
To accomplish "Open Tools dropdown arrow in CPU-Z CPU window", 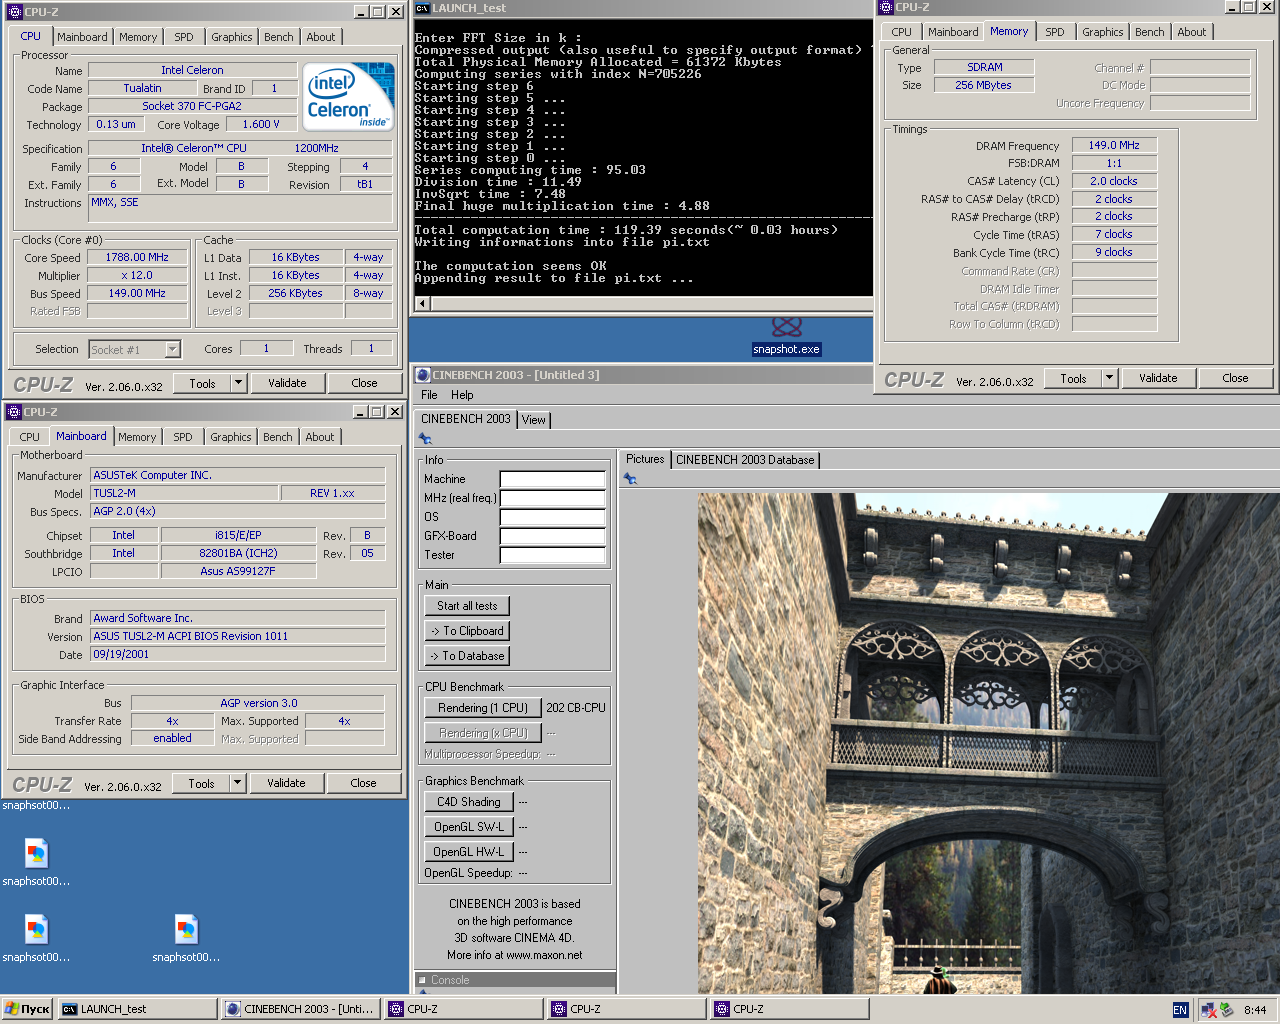I will (238, 383).
